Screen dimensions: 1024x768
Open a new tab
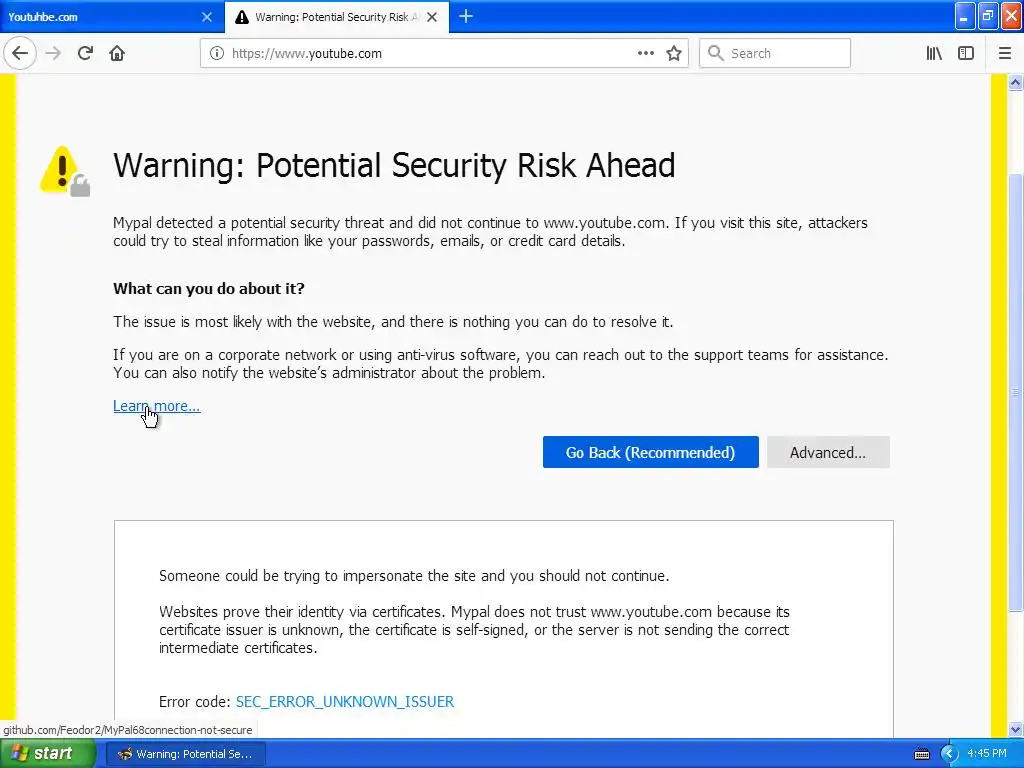[x=466, y=16]
